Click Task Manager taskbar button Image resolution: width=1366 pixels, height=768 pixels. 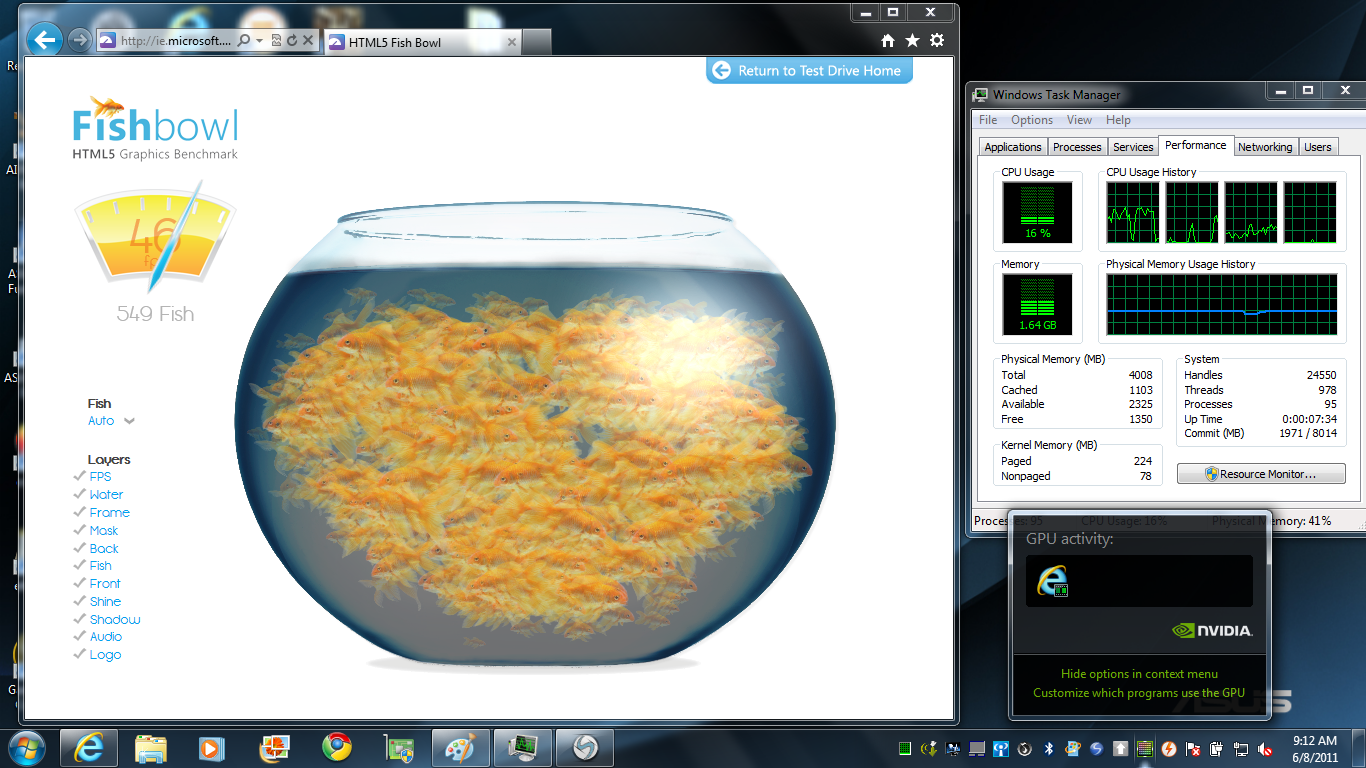[523, 748]
